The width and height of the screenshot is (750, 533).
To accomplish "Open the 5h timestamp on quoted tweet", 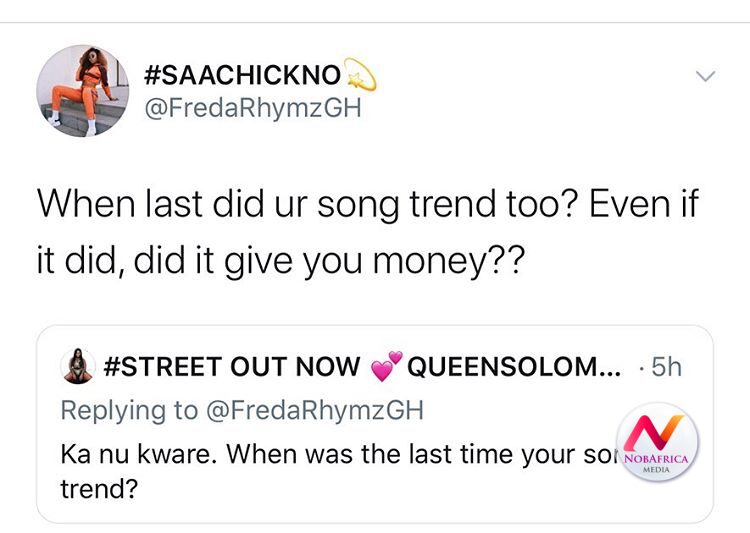I will 664,367.
